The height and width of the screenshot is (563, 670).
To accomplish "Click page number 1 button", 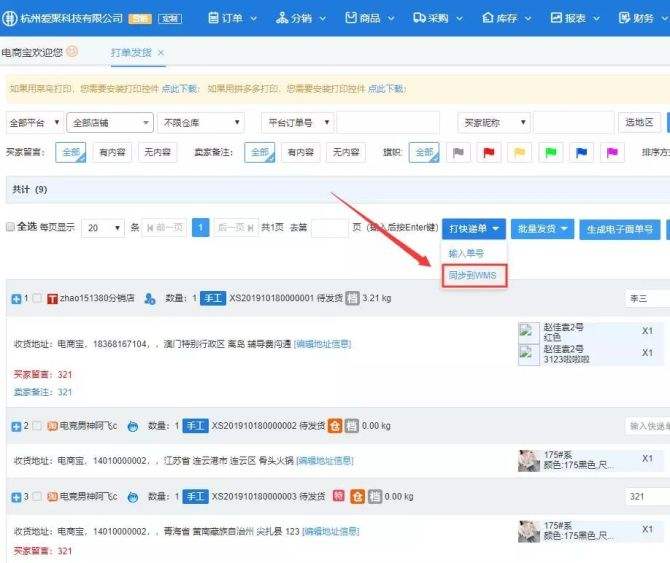I will click(x=201, y=228).
